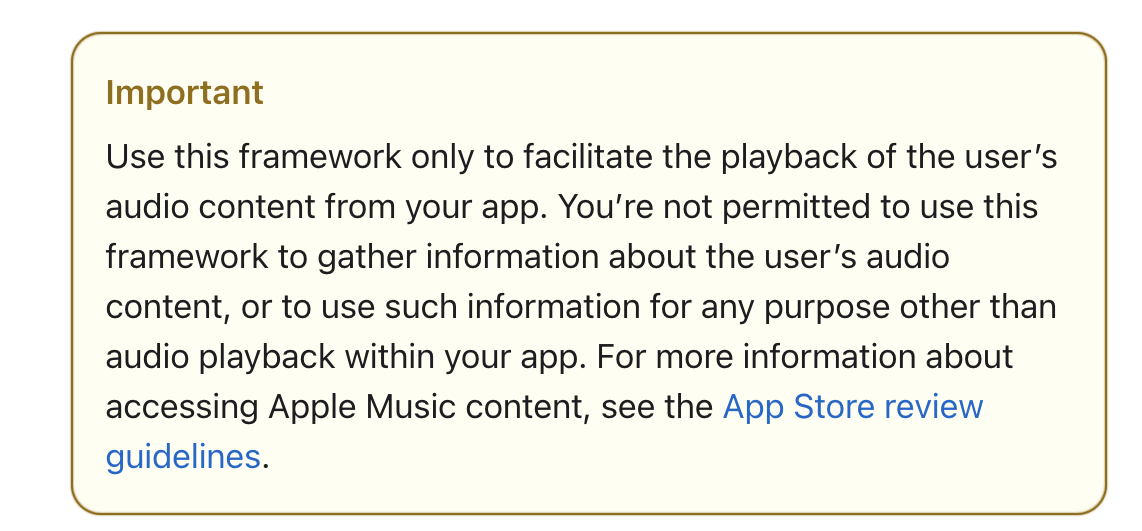Click the words see the before link

click(x=656, y=406)
